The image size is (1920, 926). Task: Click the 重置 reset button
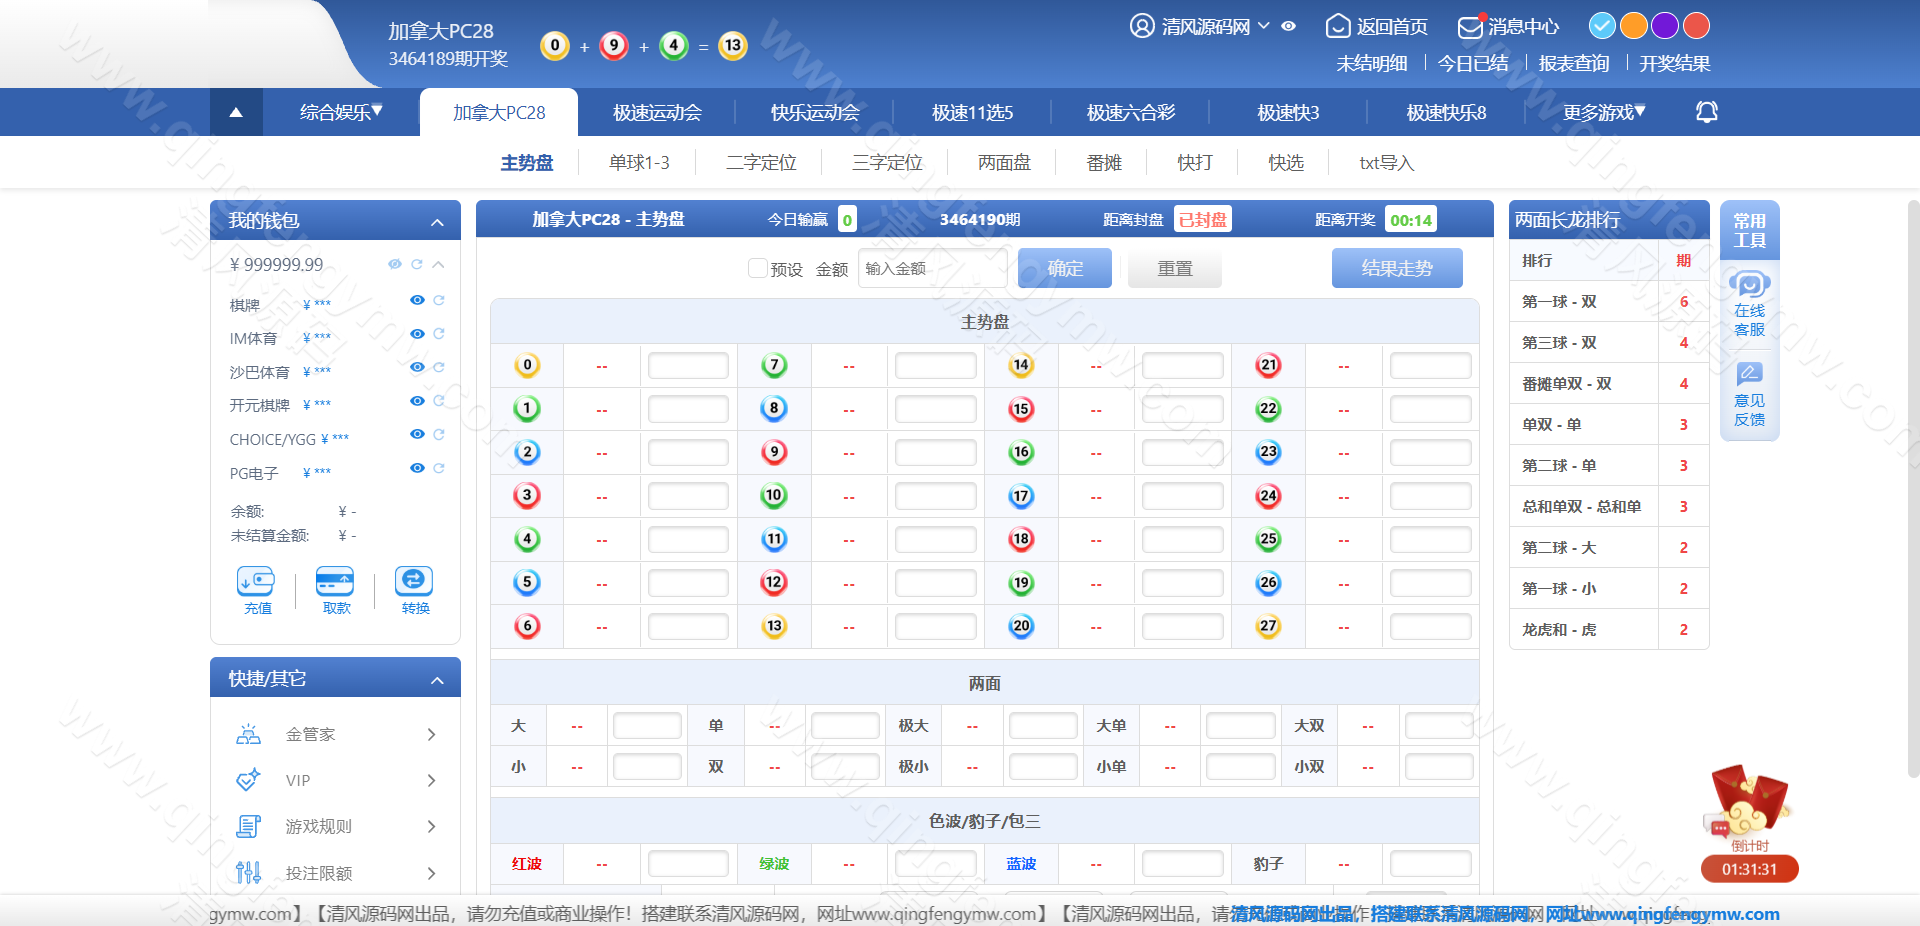[1175, 268]
